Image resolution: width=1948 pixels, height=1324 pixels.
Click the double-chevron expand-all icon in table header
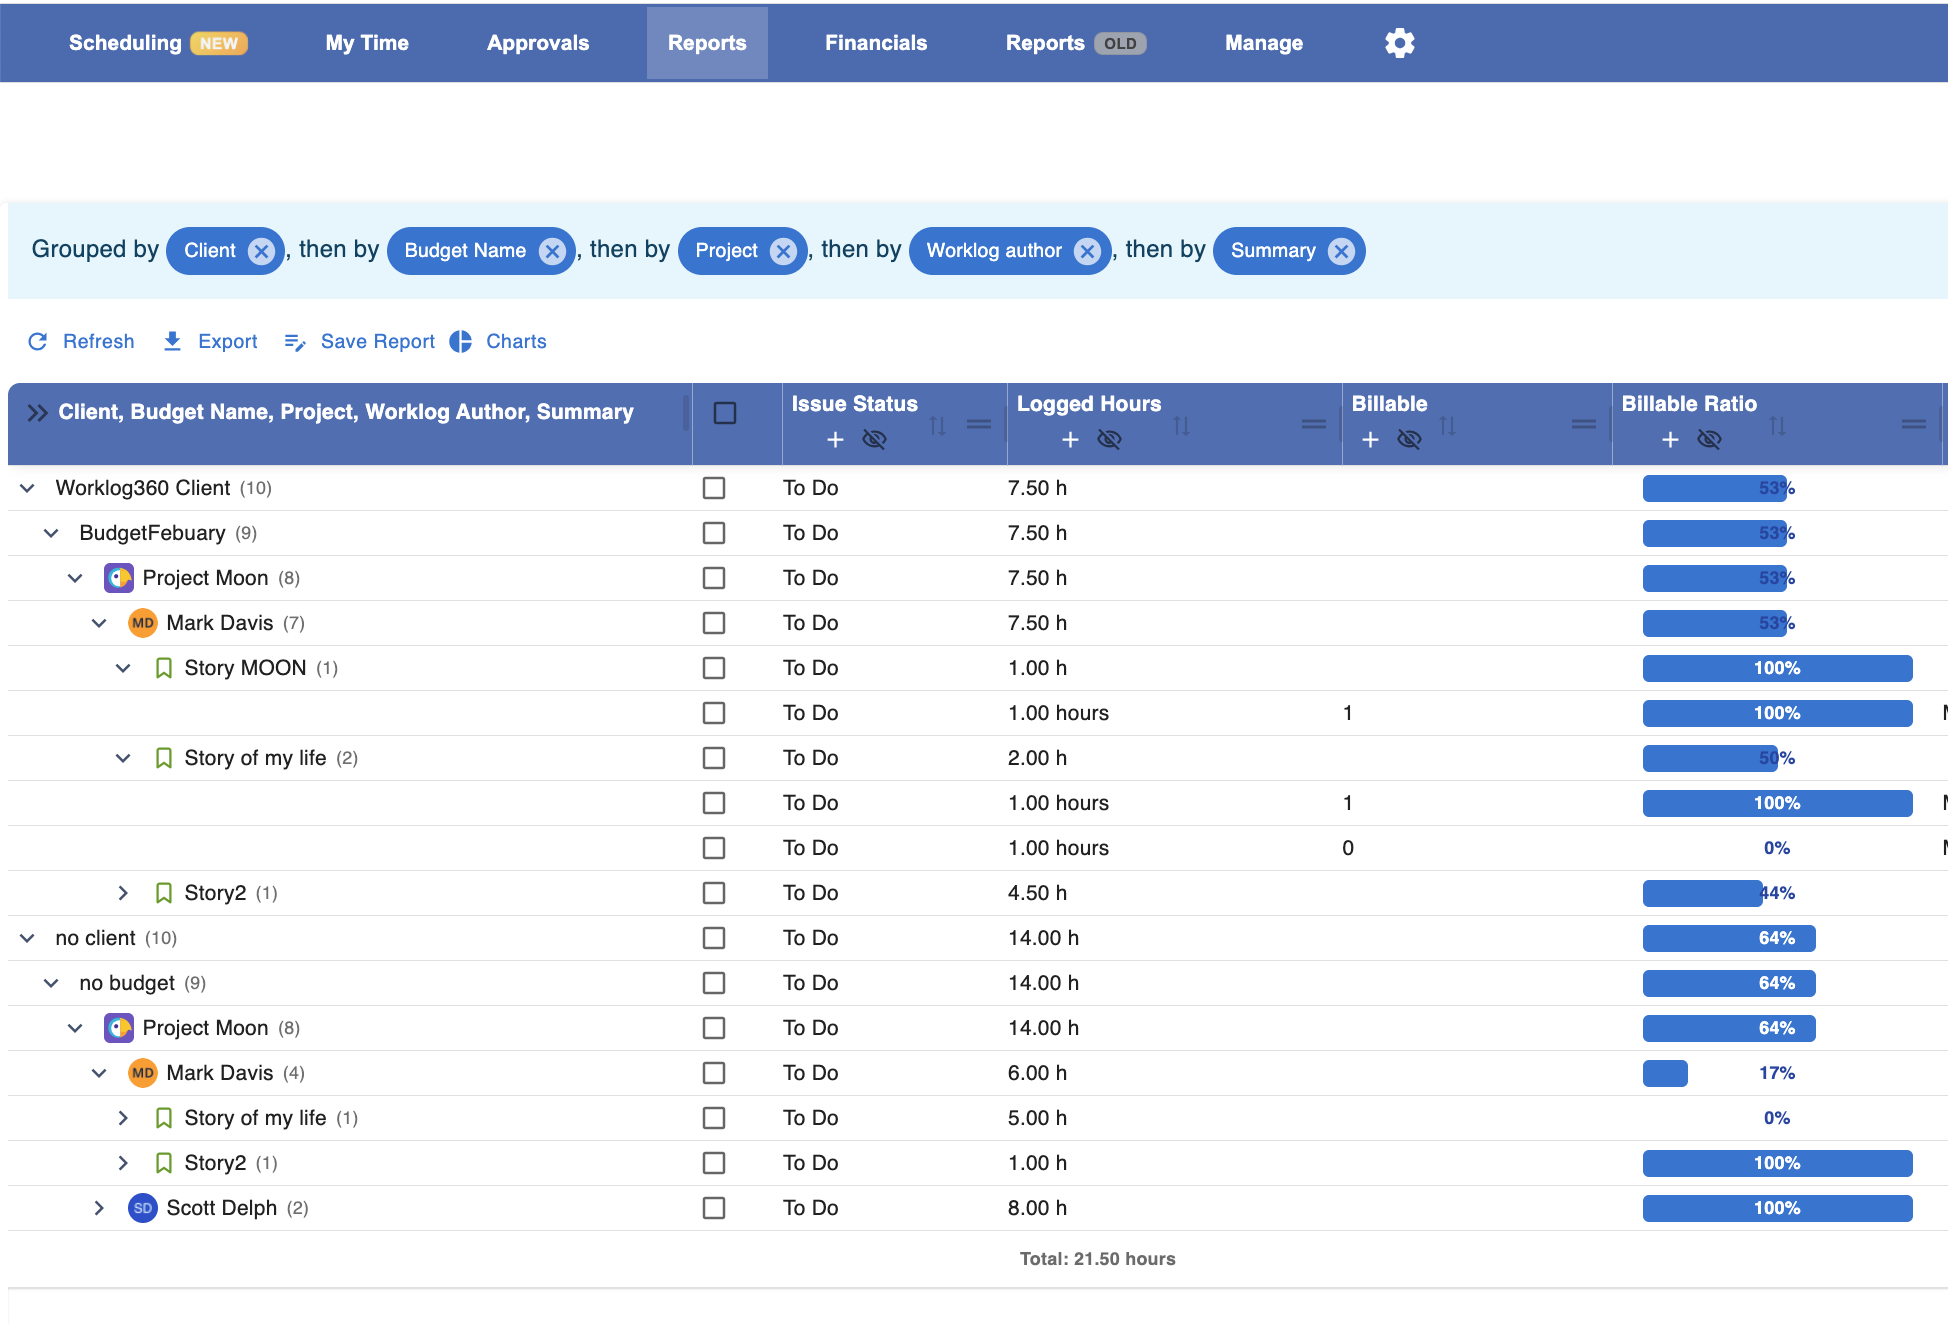(37, 413)
